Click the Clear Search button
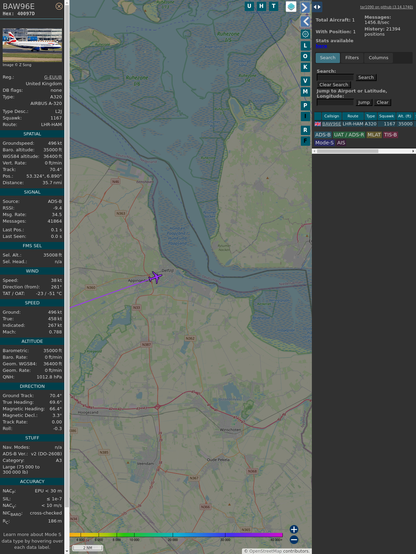Image resolution: width=416 pixels, height=554 pixels. point(333,85)
